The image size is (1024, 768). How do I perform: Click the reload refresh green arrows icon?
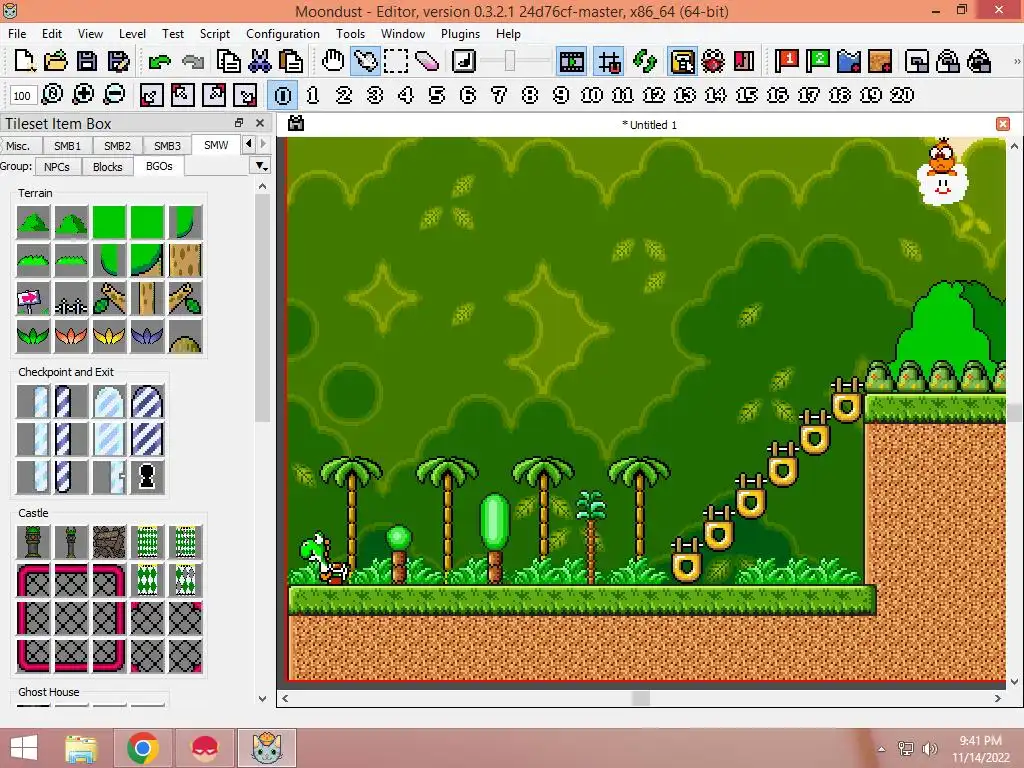pos(645,61)
